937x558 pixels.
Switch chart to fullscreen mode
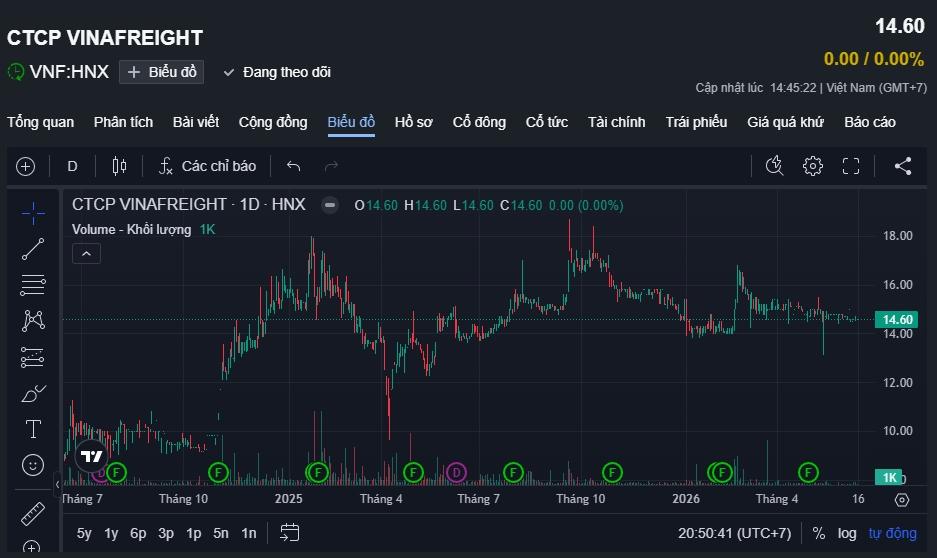point(851,165)
